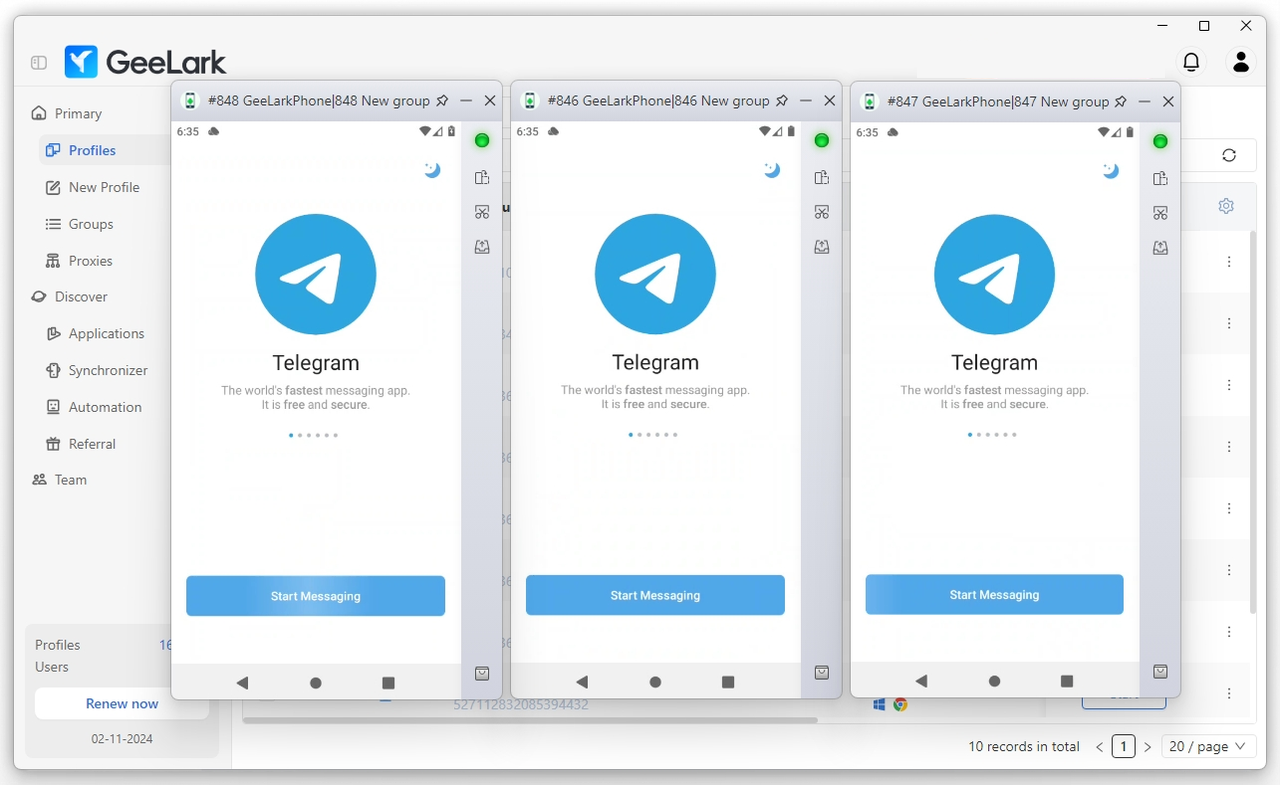Click the '02-11-2024' expiry date text
Viewport: 1280px width, 785px height.
click(122, 739)
